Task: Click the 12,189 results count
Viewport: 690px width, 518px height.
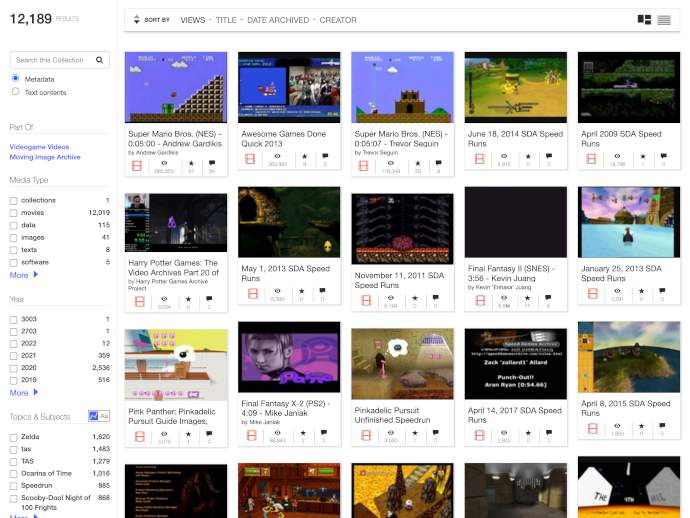Action: [31, 18]
